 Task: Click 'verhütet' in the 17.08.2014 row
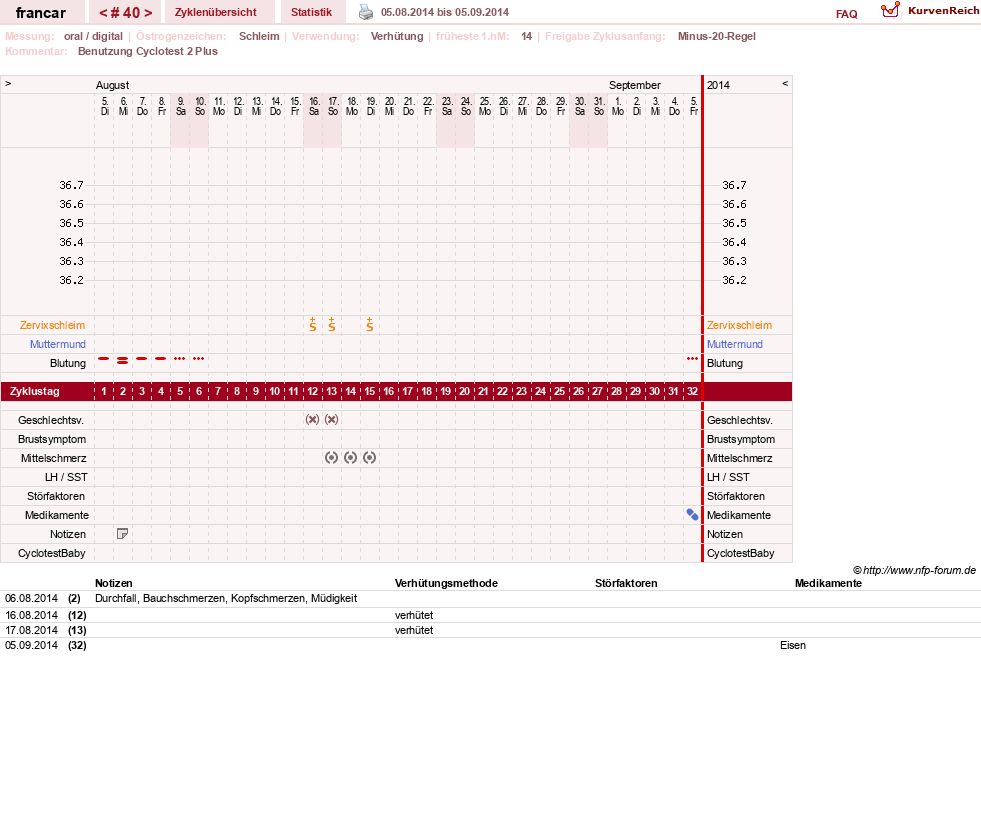(x=414, y=630)
